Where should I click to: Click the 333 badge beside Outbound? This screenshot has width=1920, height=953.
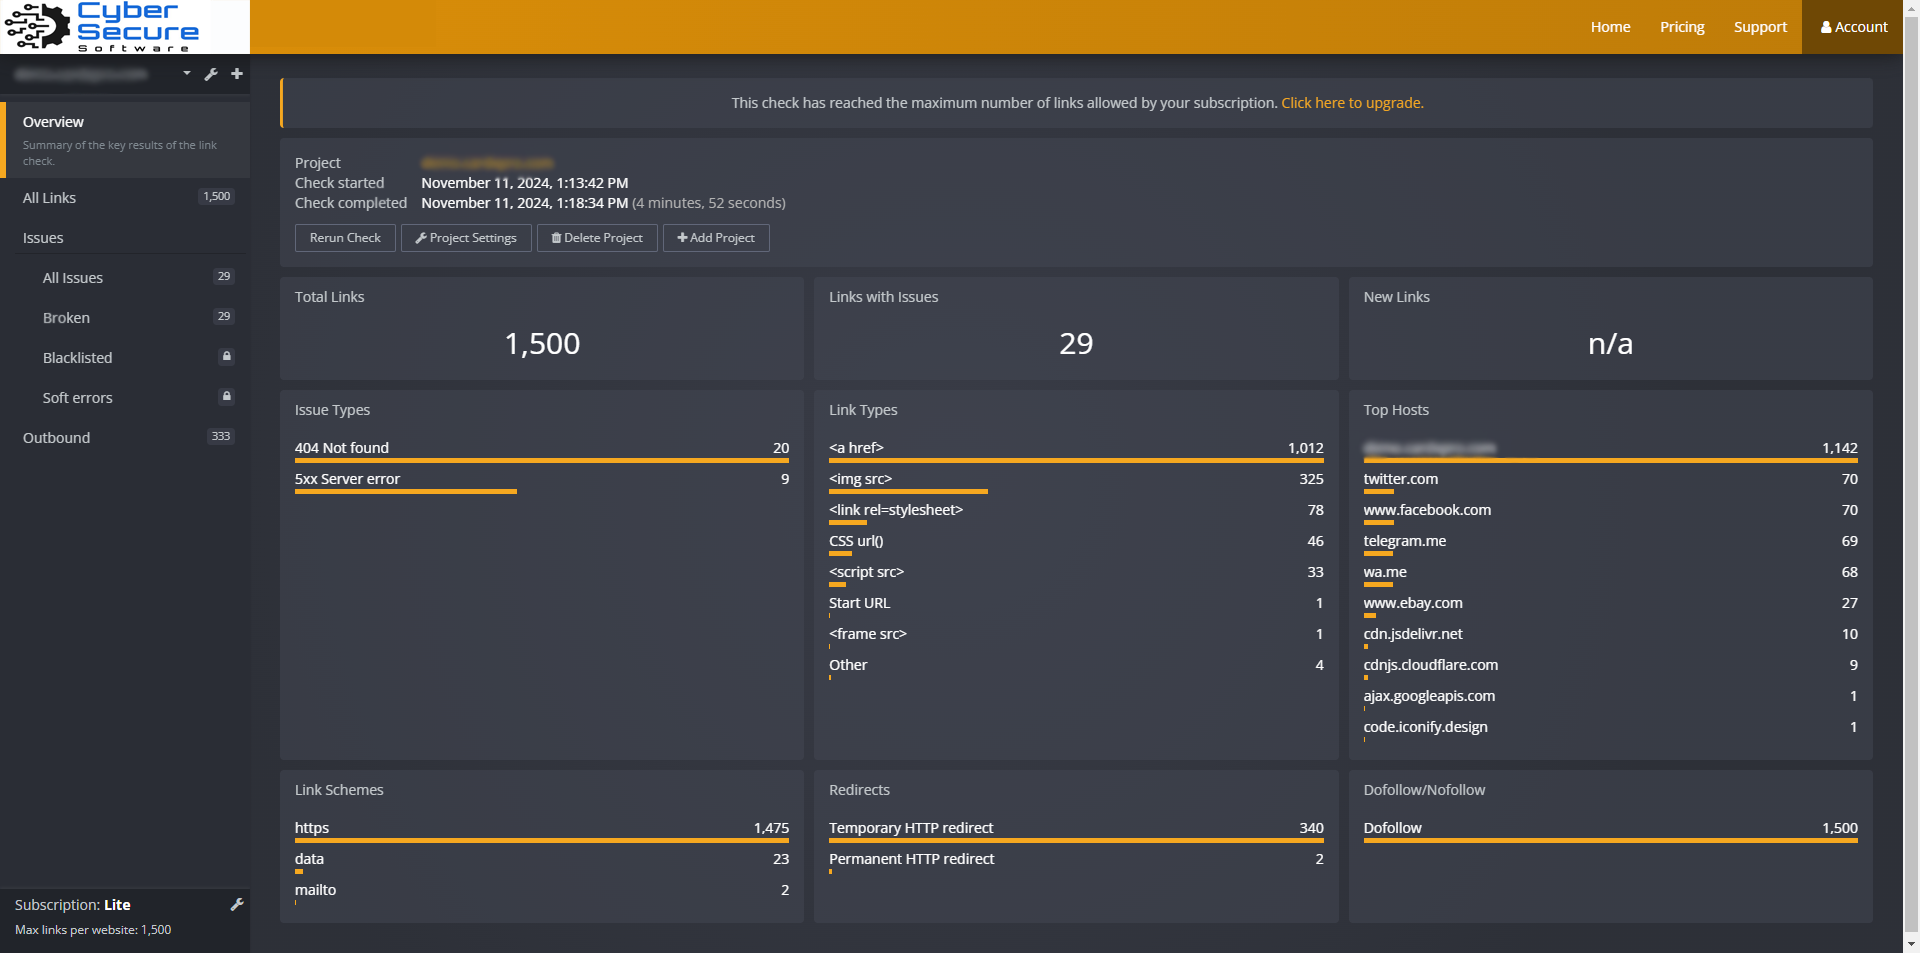[221, 437]
